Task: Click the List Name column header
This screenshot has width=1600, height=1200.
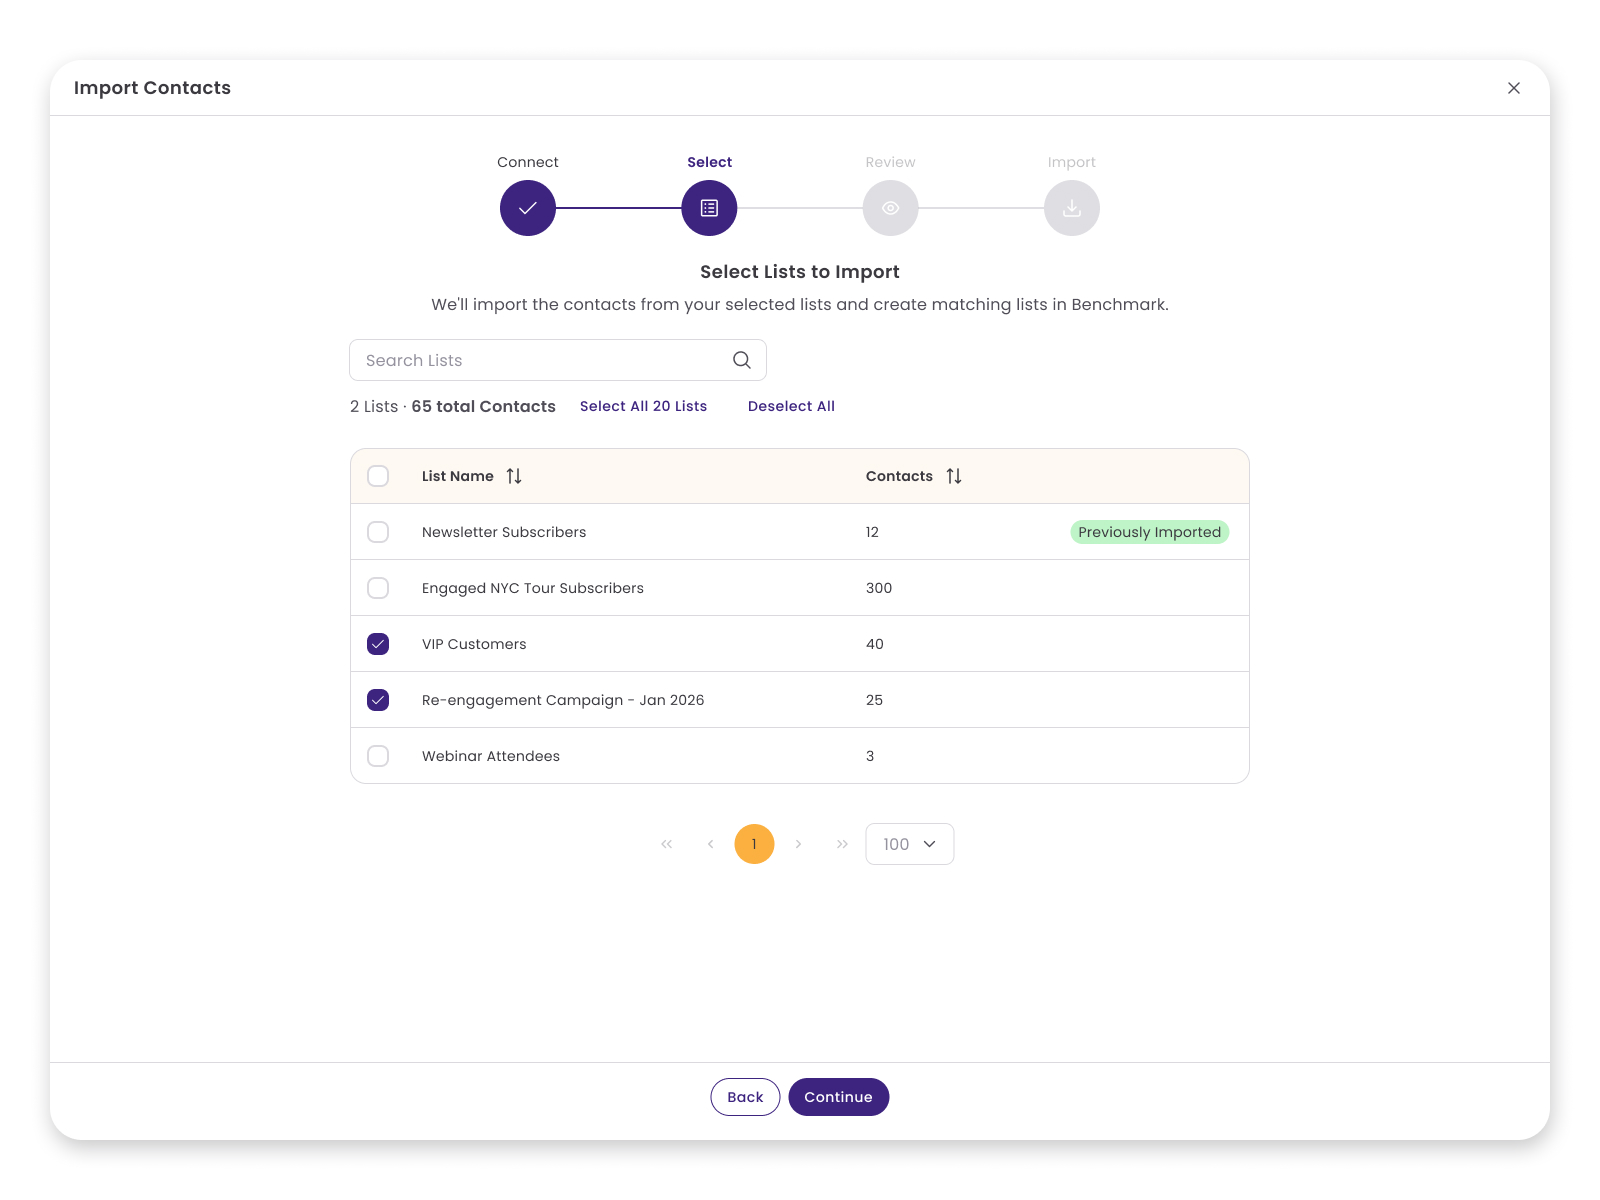Action: tap(458, 476)
